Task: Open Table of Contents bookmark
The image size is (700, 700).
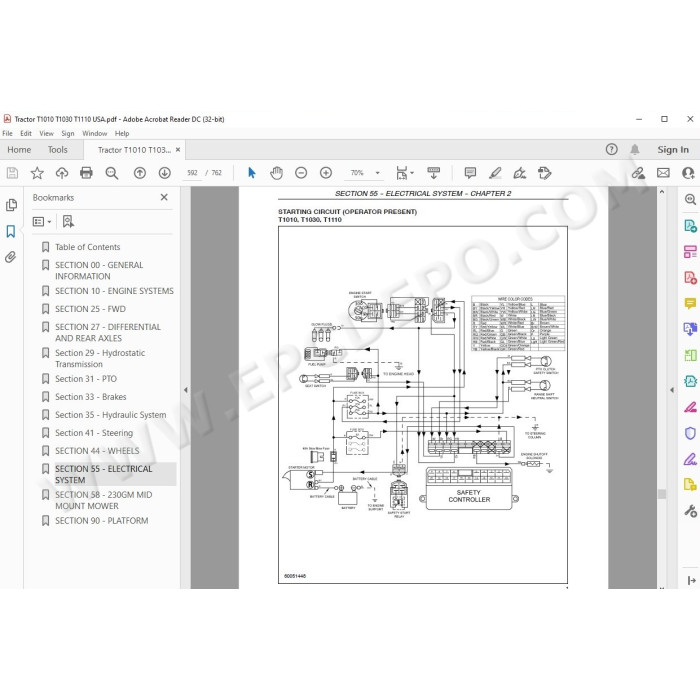Action: 88,247
